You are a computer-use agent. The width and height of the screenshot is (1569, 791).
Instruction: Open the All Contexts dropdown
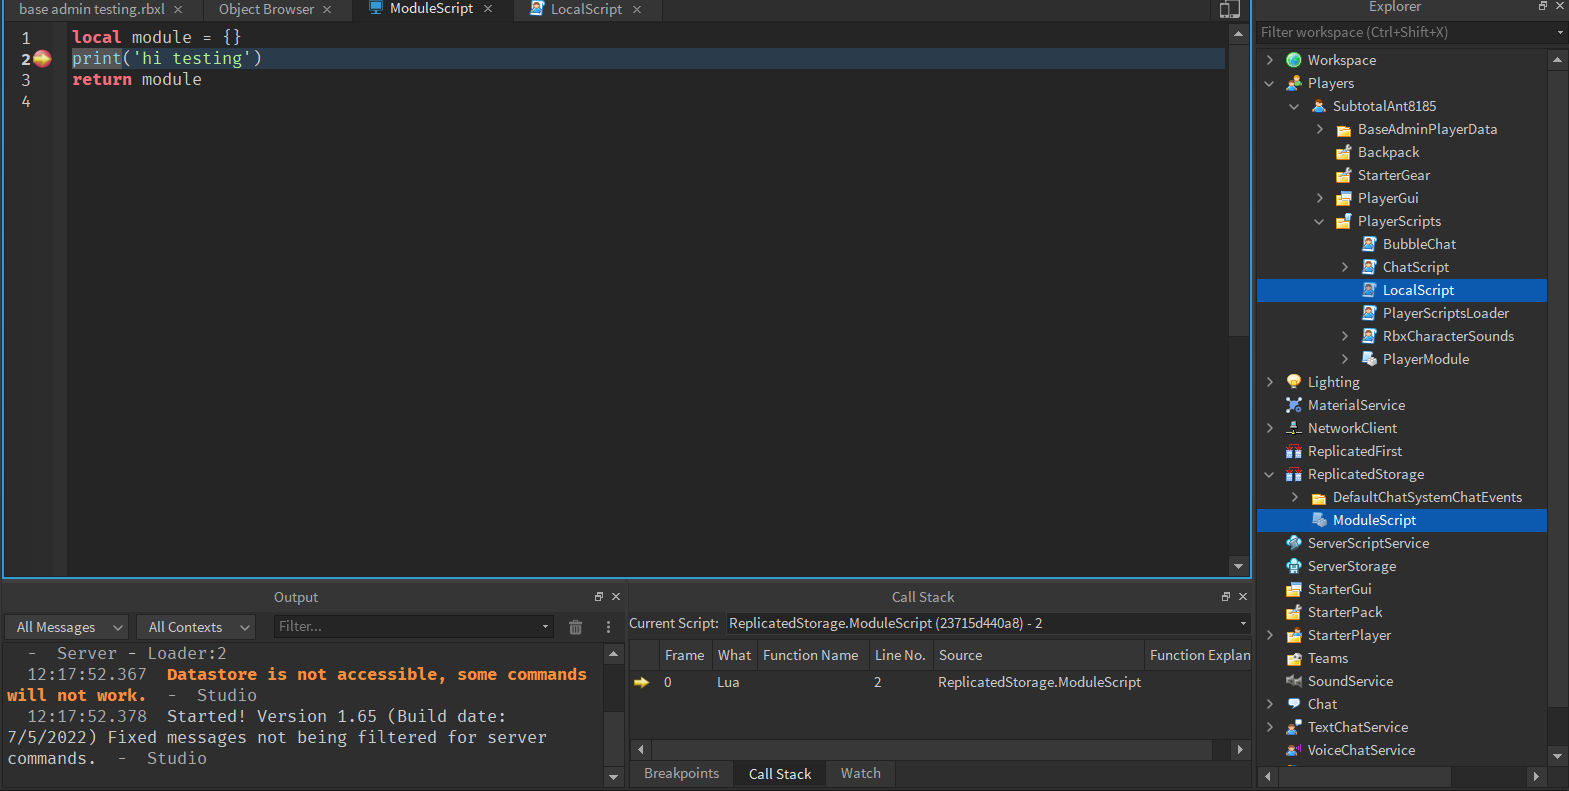click(x=196, y=627)
